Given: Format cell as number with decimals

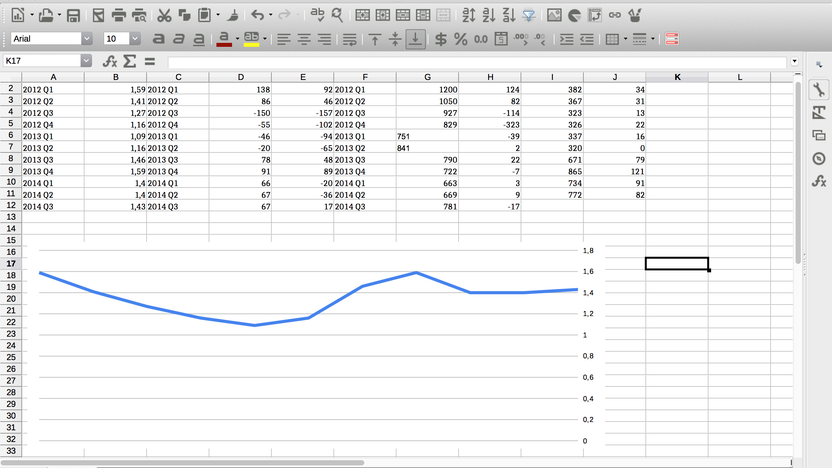Looking at the screenshot, I should point(481,39).
